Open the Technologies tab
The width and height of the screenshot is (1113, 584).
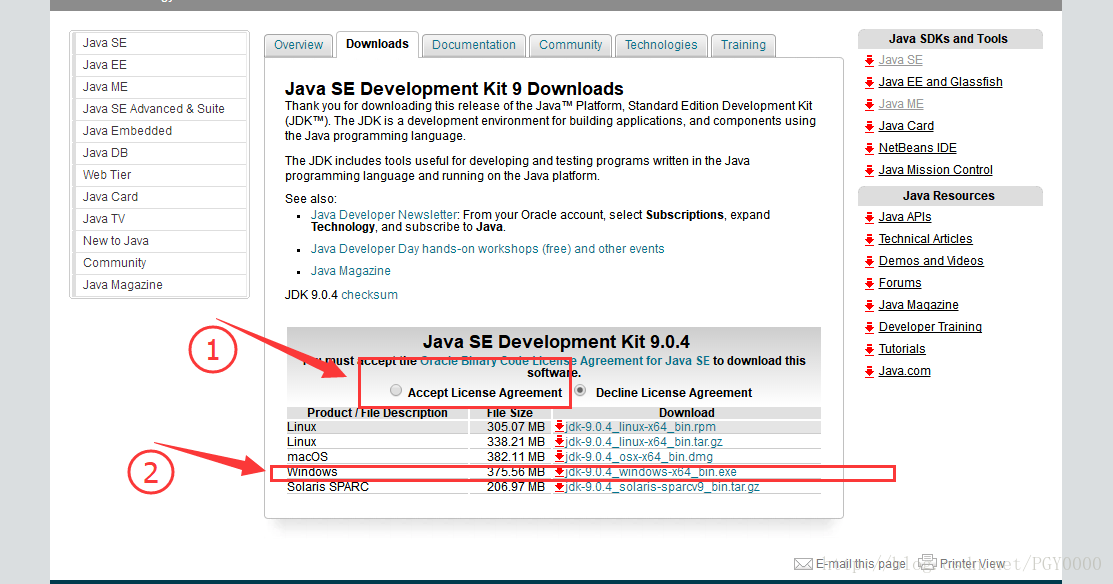tap(661, 45)
